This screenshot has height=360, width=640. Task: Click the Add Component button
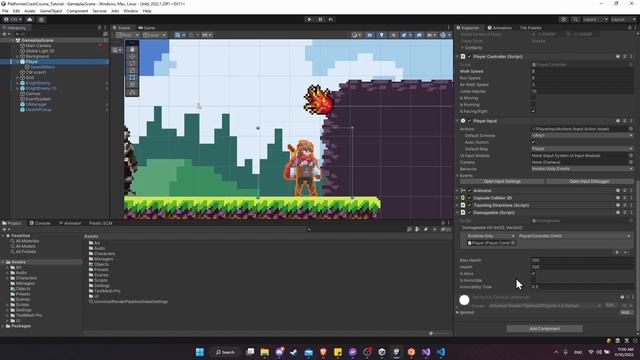click(x=544, y=329)
